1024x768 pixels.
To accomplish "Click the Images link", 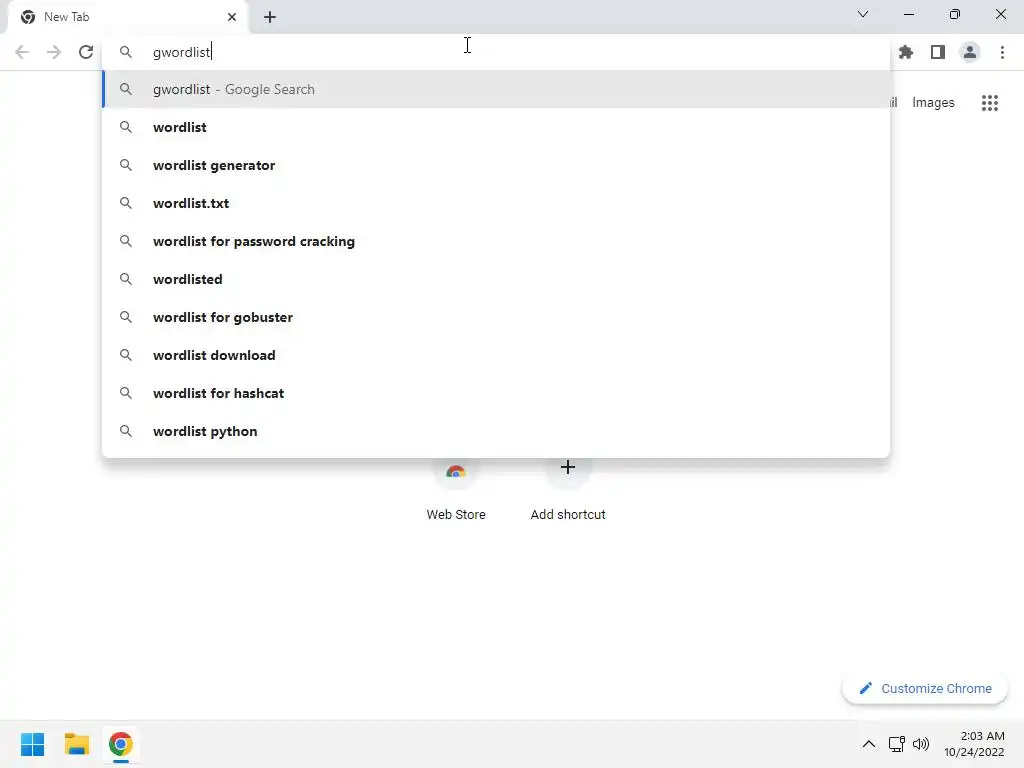I will (x=933, y=103).
